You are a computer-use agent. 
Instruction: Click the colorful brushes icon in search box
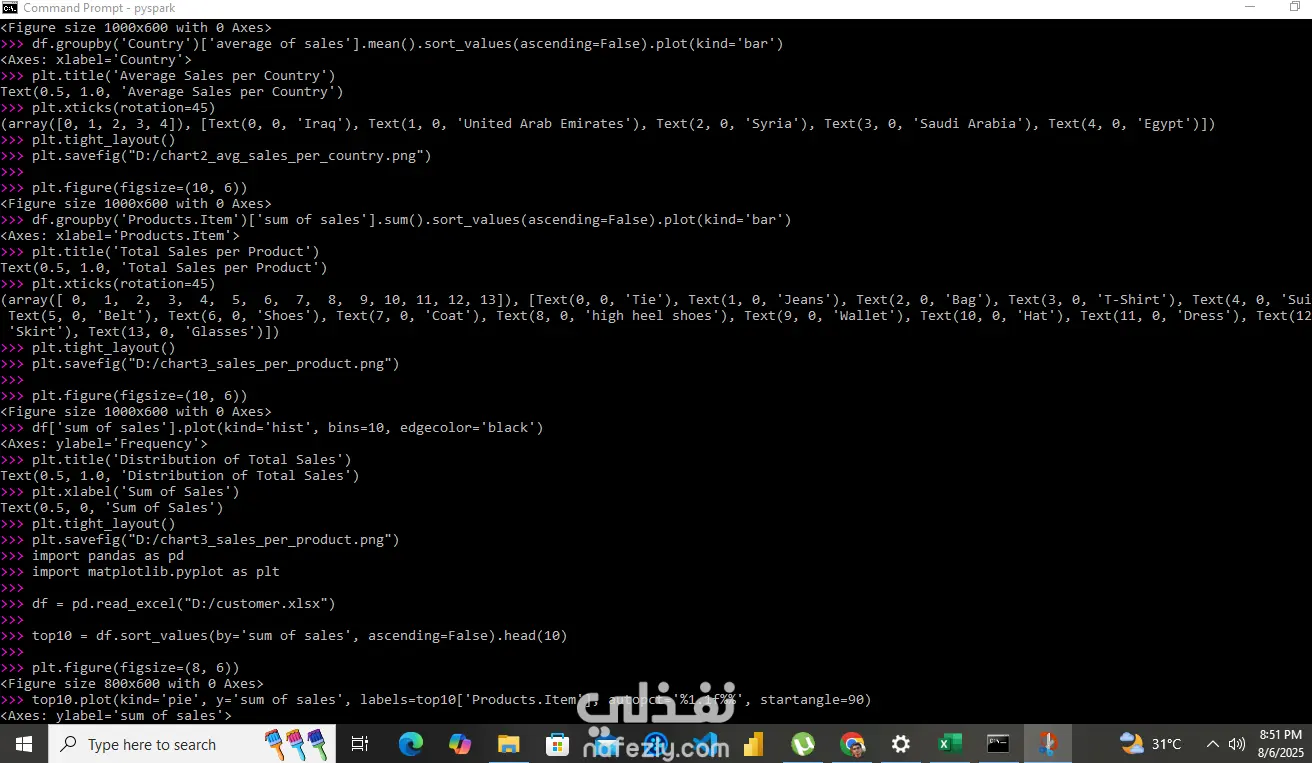[x=296, y=744]
